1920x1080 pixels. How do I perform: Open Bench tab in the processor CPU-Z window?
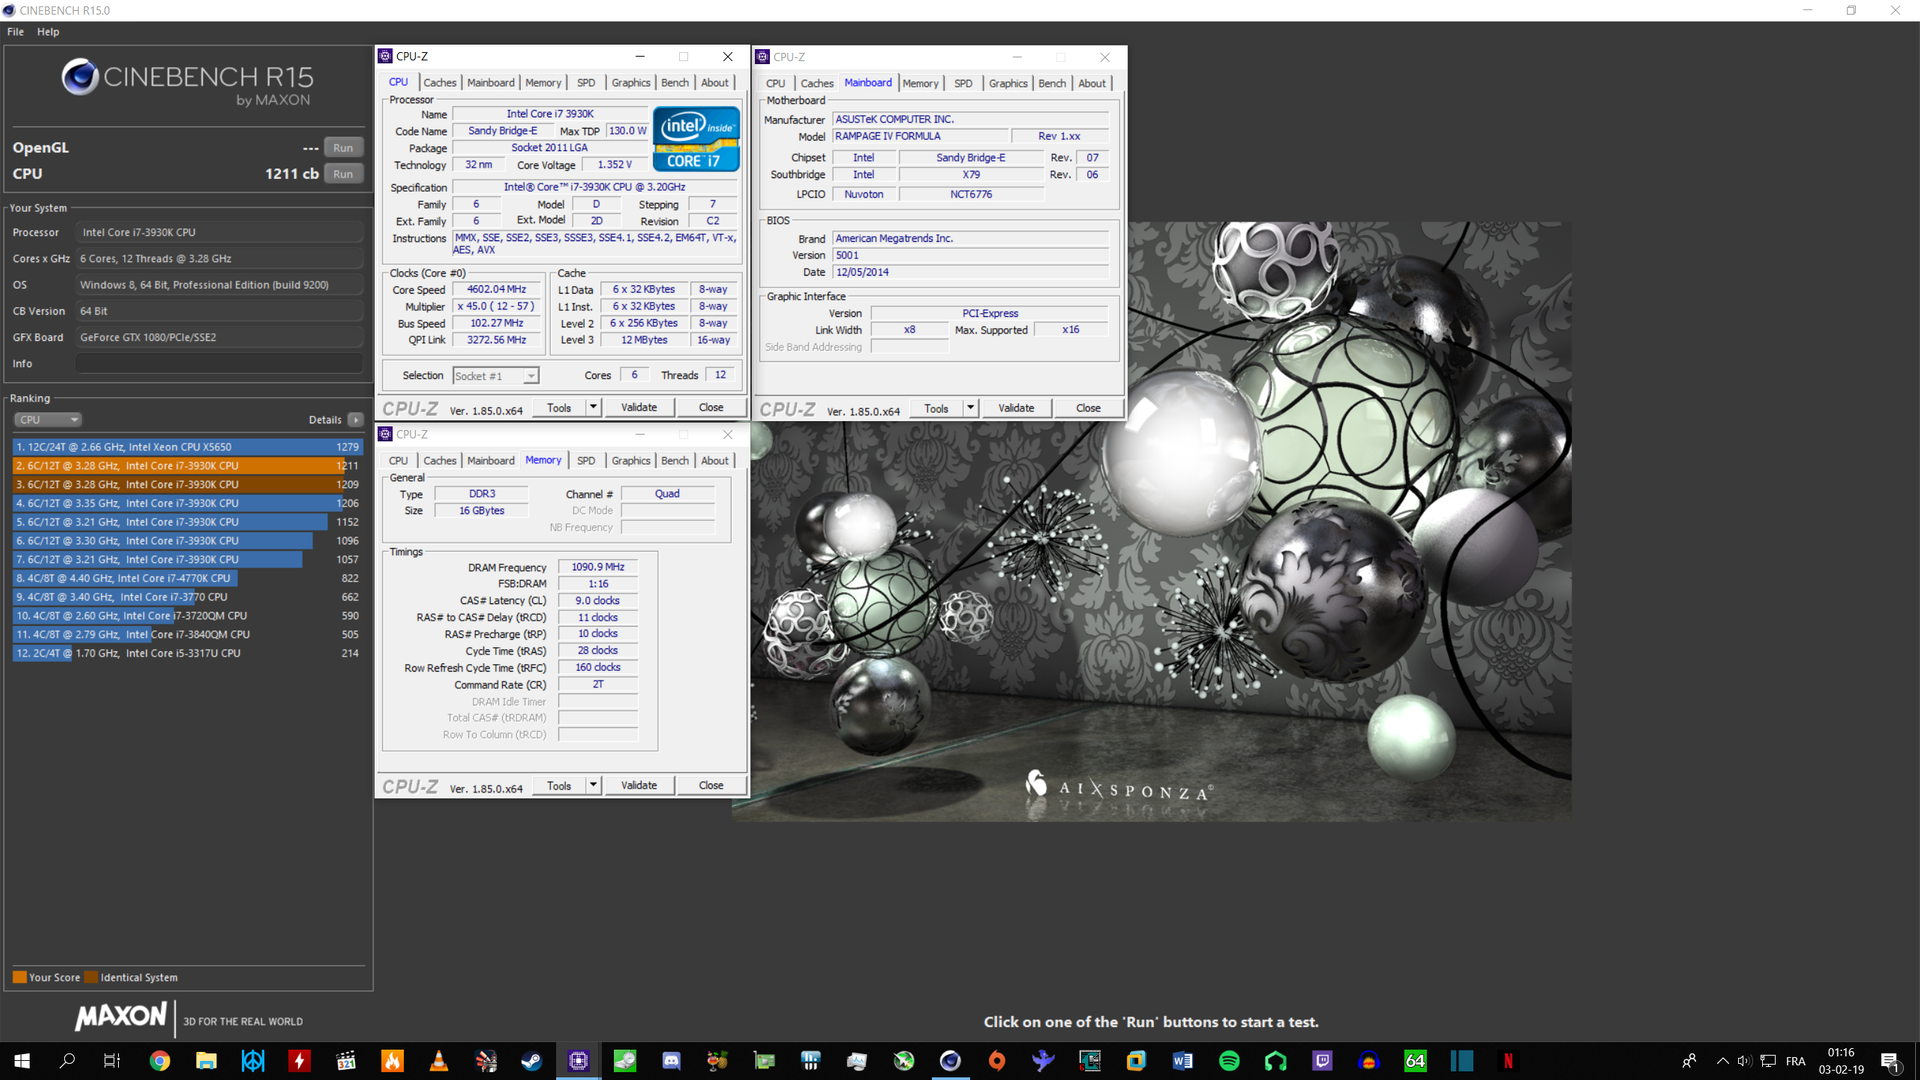click(x=675, y=83)
